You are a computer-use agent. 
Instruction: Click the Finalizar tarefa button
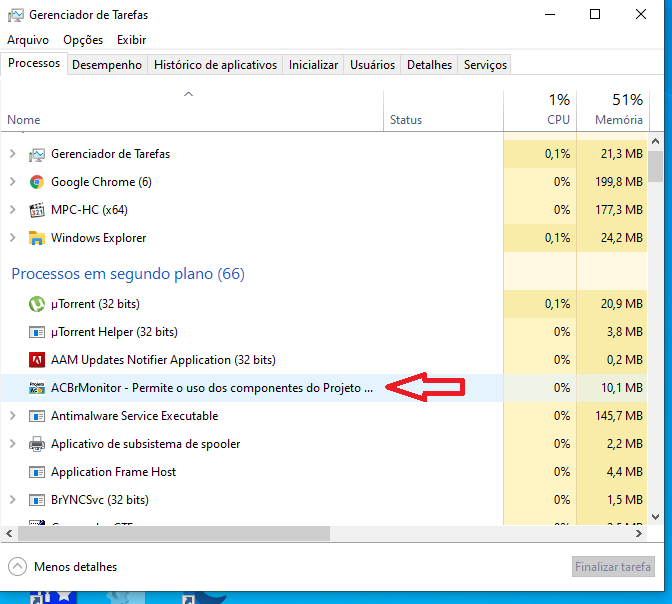click(x=613, y=567)
